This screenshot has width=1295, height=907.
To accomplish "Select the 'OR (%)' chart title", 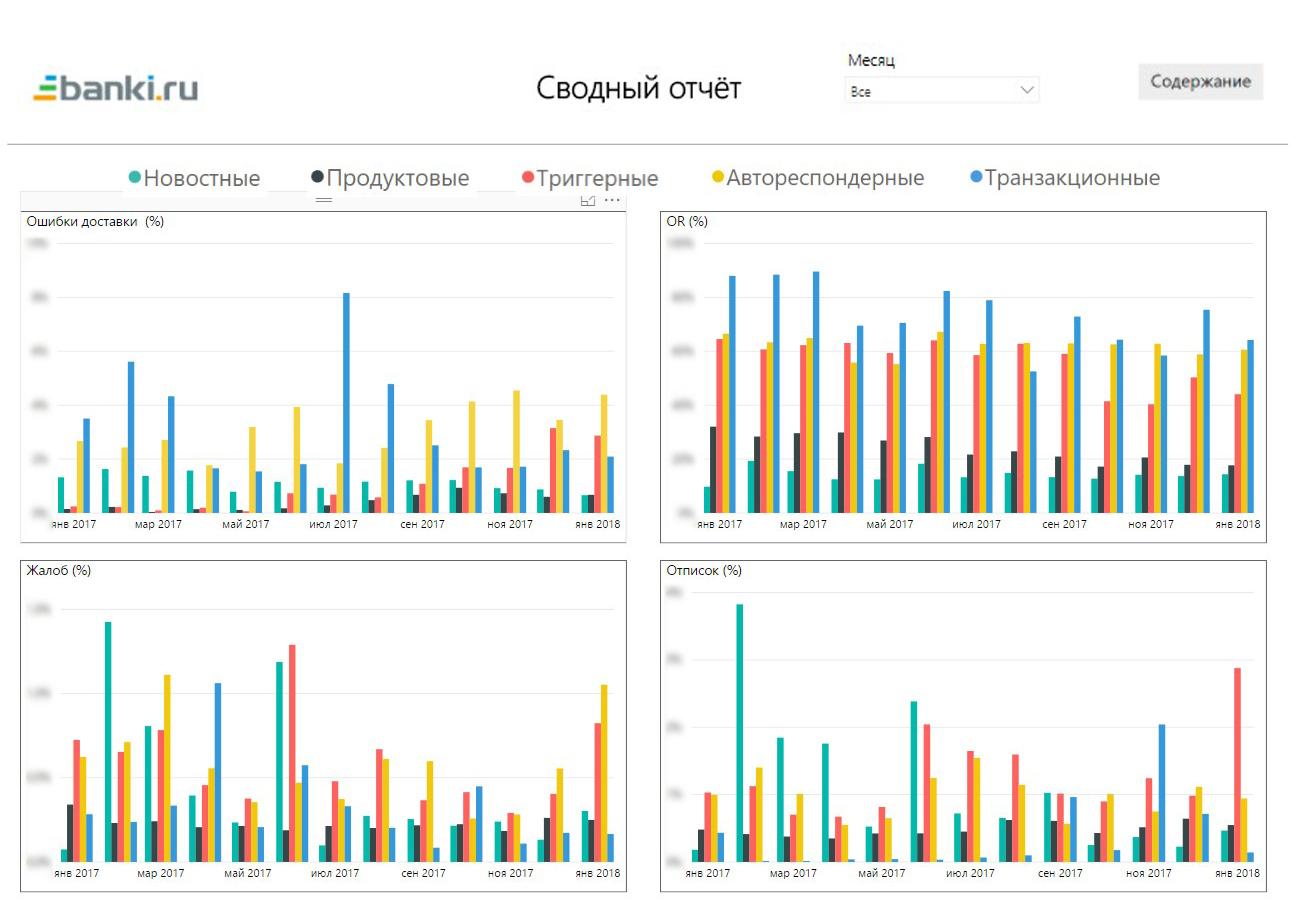I will pyautogui.click(x=687, y=222).
